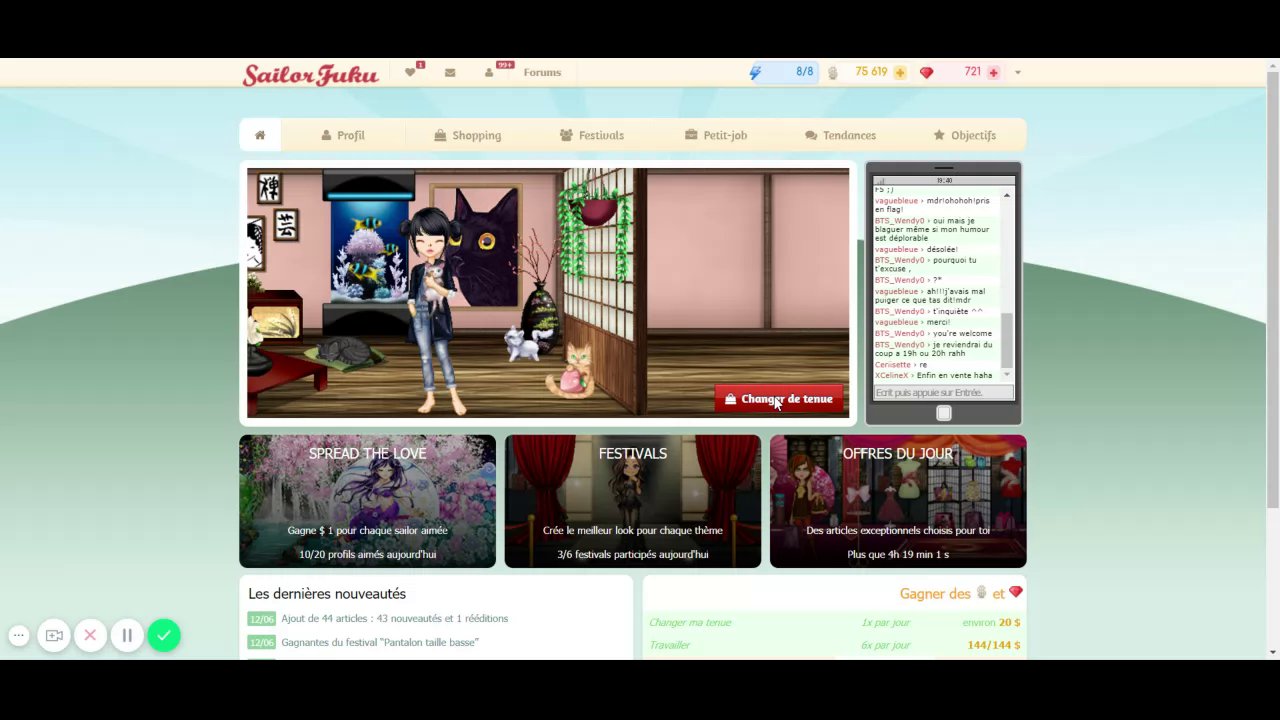Focus the chat message input field
Screen dimensions: 1280x720
944,393
